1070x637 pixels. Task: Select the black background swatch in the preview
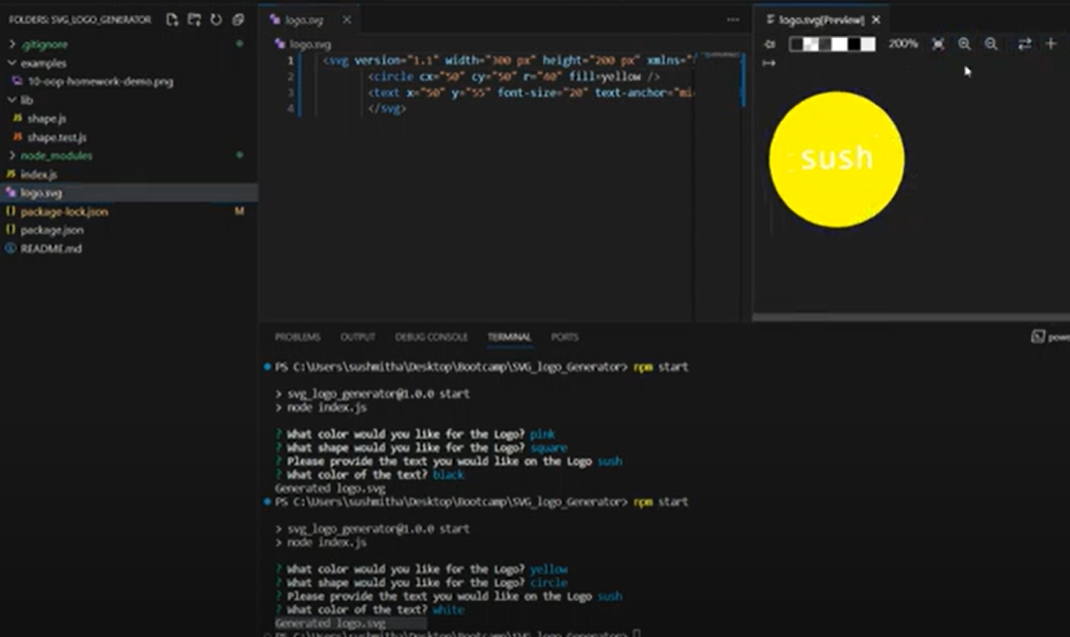coord(852,44)
